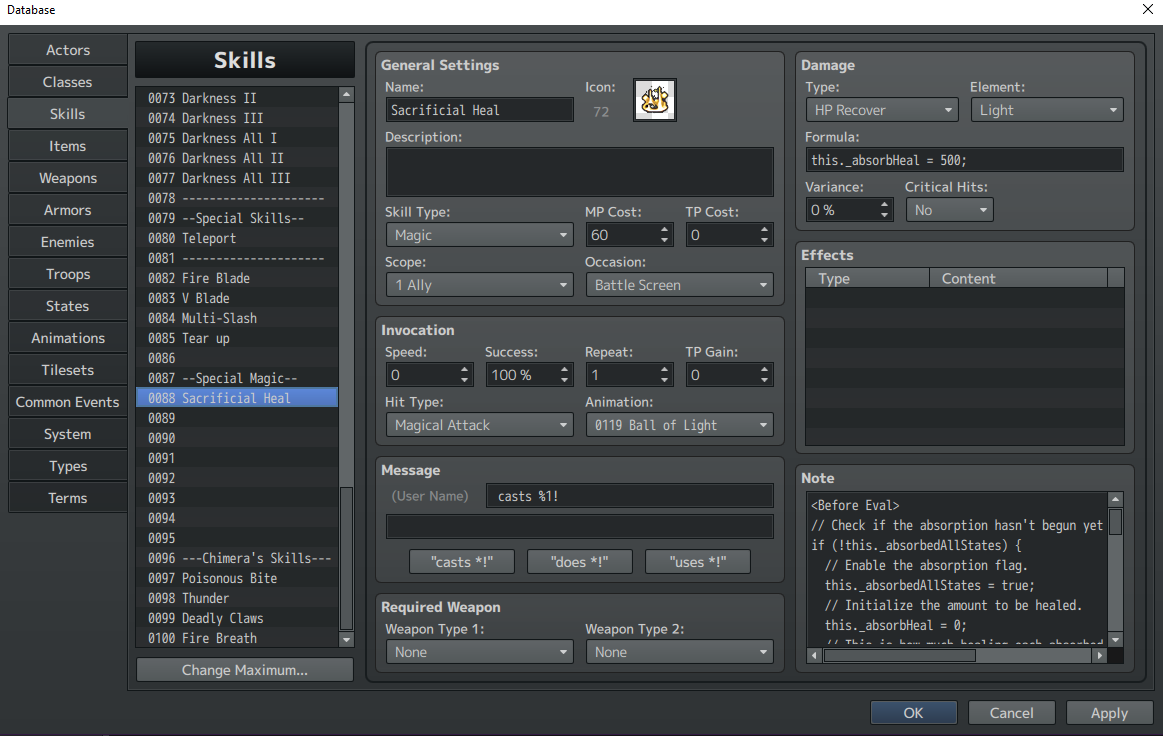Select skill 0082 Fire Blade

click(237, 278)
